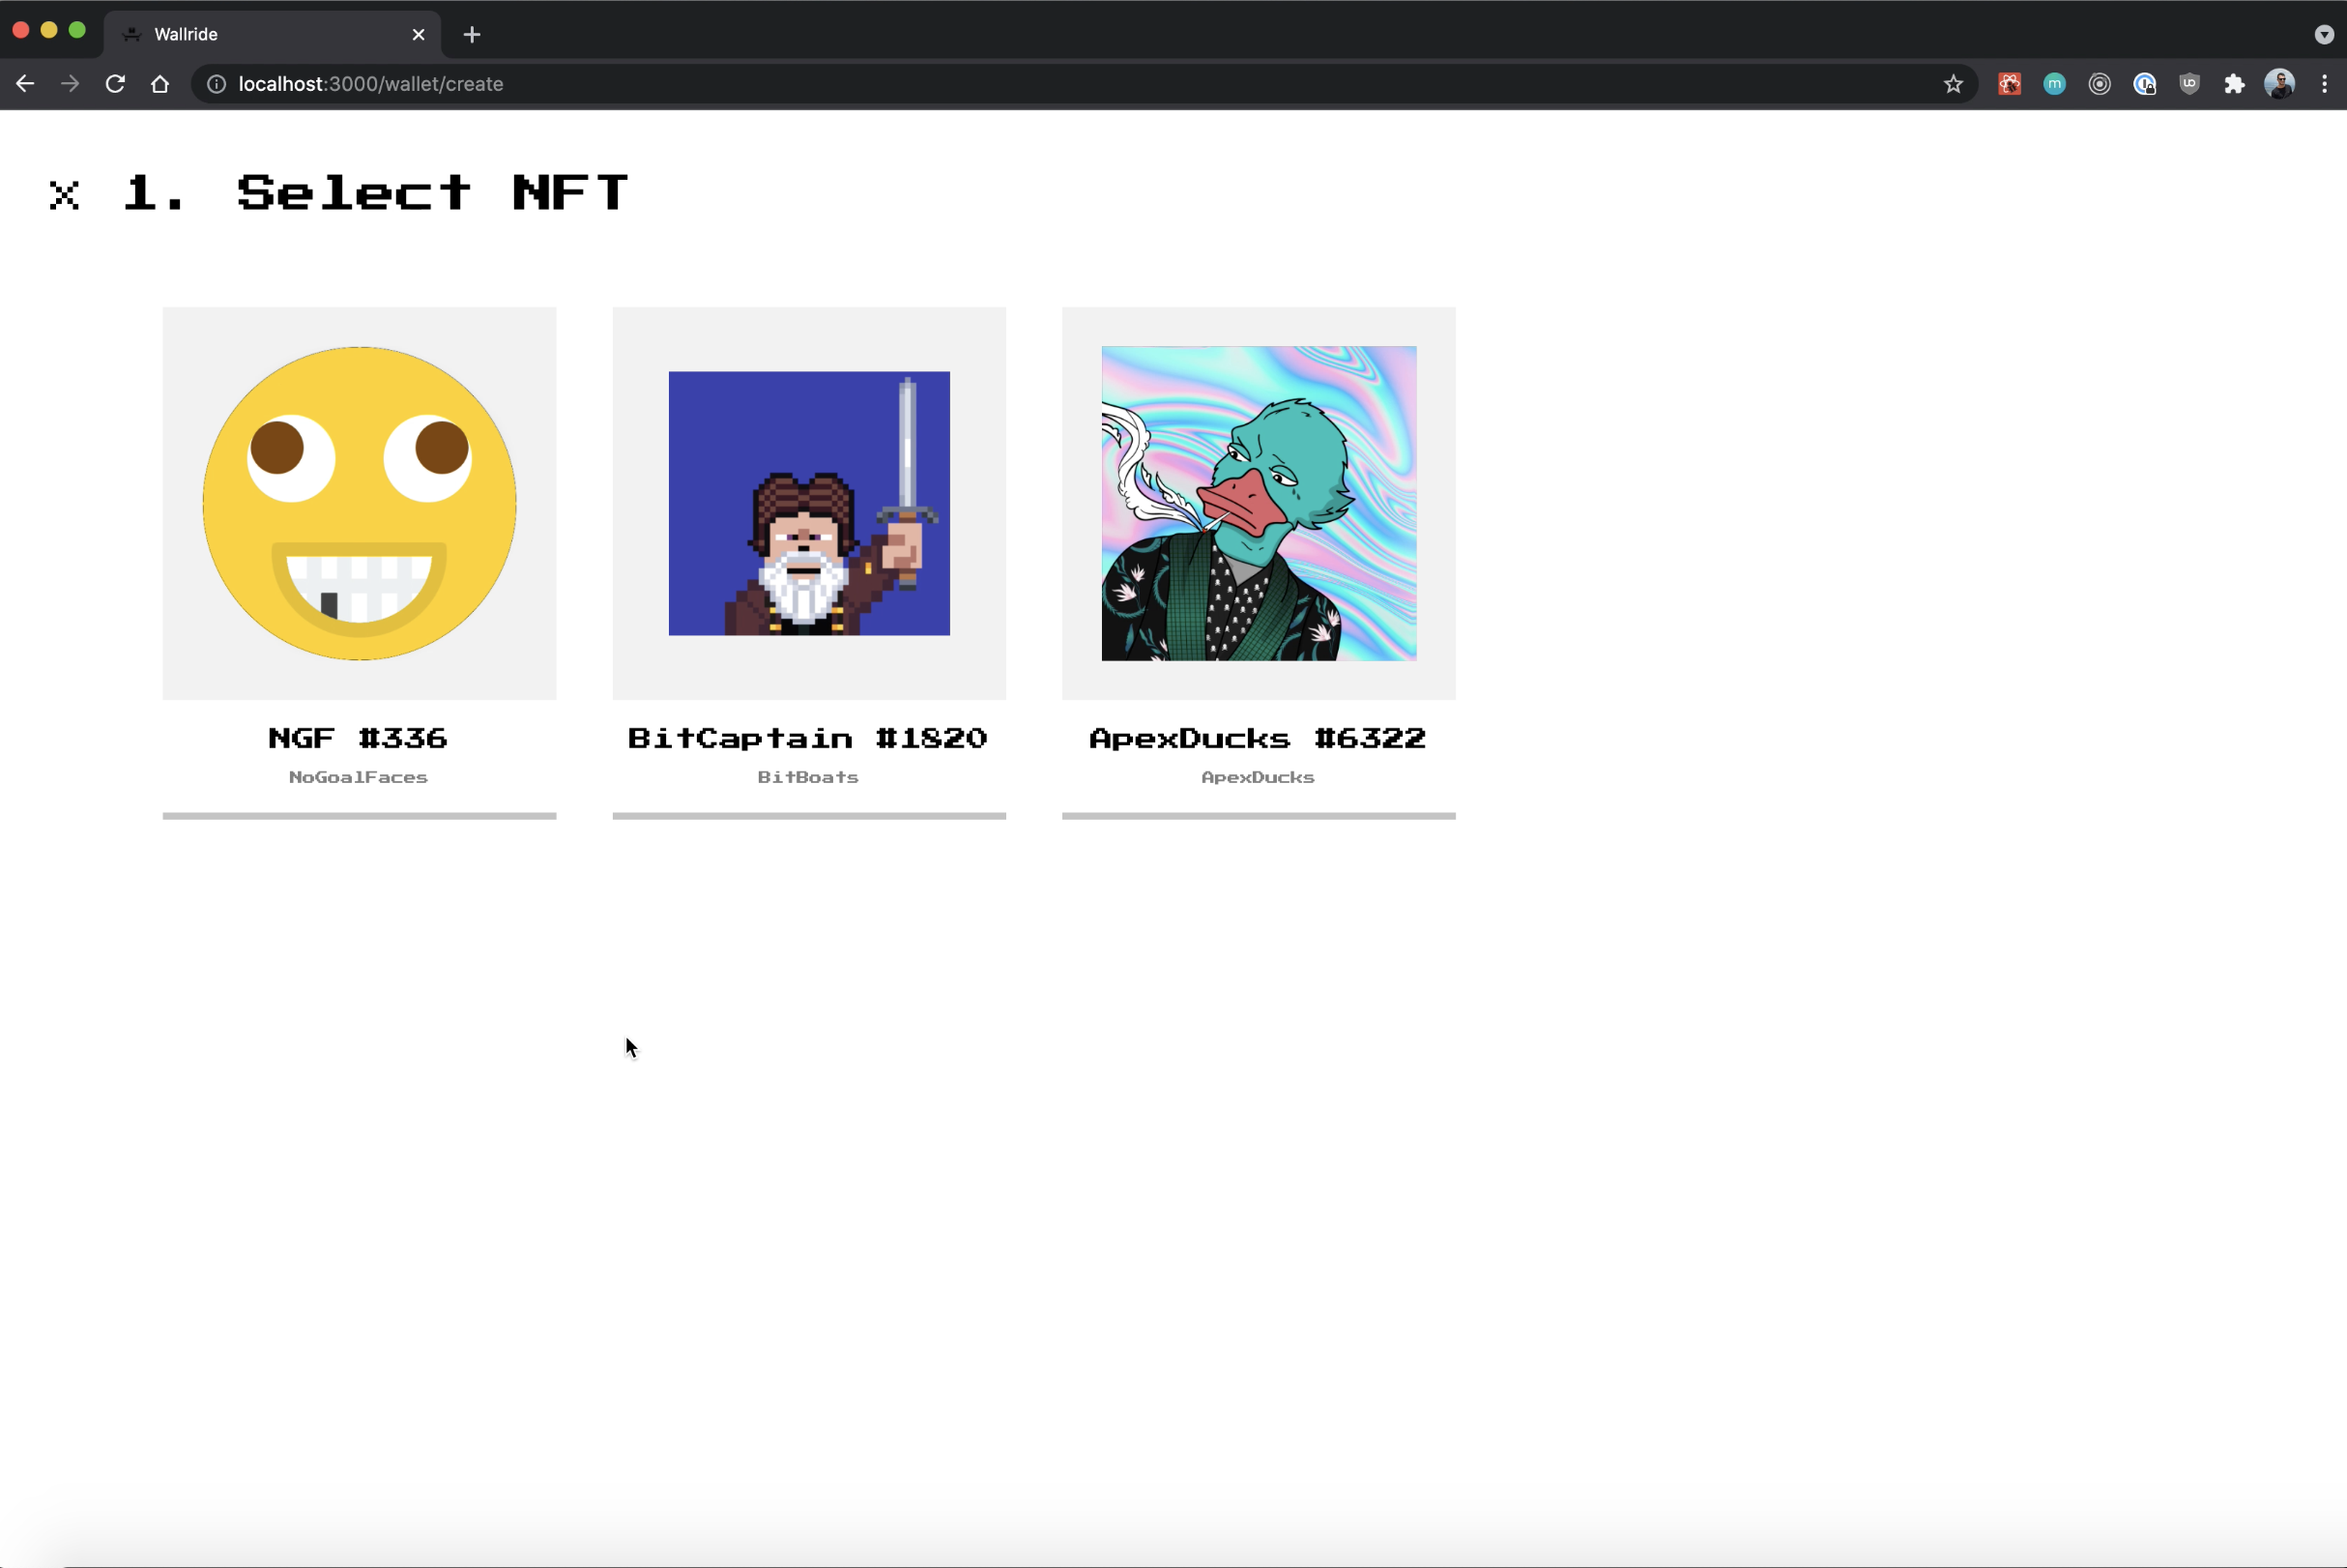This screenshot has height=1568, width=2347.
Task: Click the user profile avatar icon
Action: pos(2279,84)
